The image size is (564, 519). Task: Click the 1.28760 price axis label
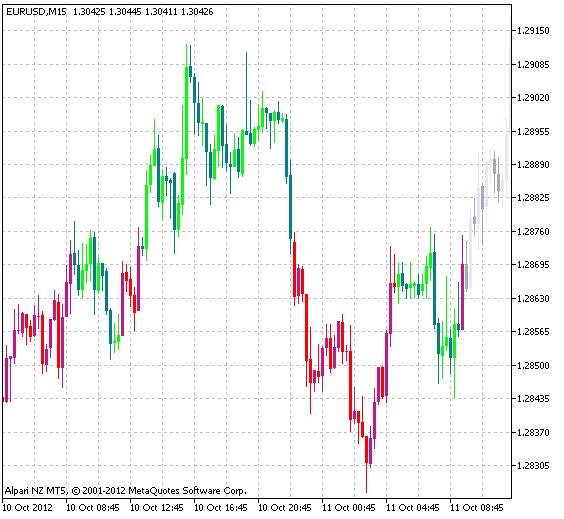click(533, 232)
